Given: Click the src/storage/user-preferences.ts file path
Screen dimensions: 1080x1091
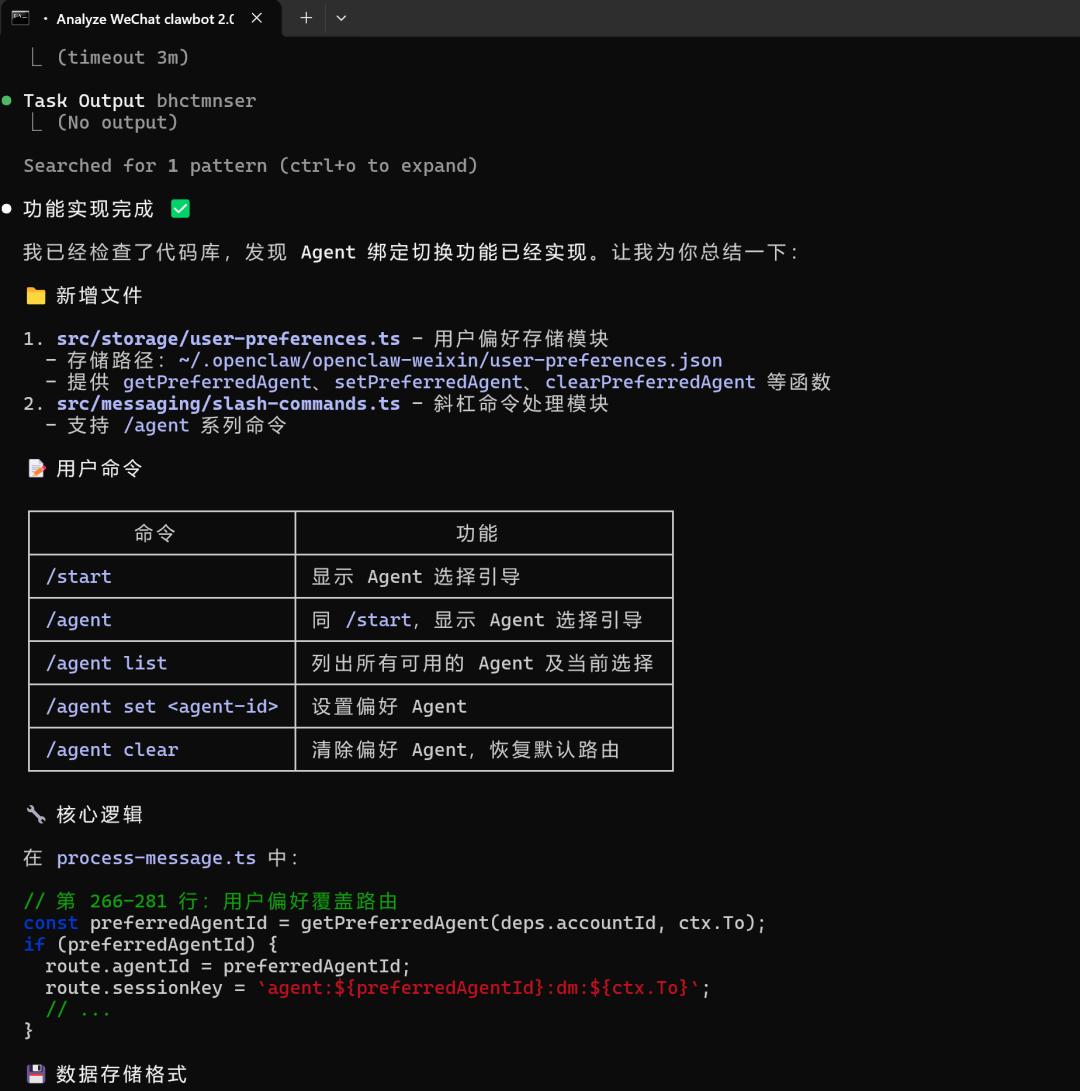Looking at the screenshot, I should (228, 339).
